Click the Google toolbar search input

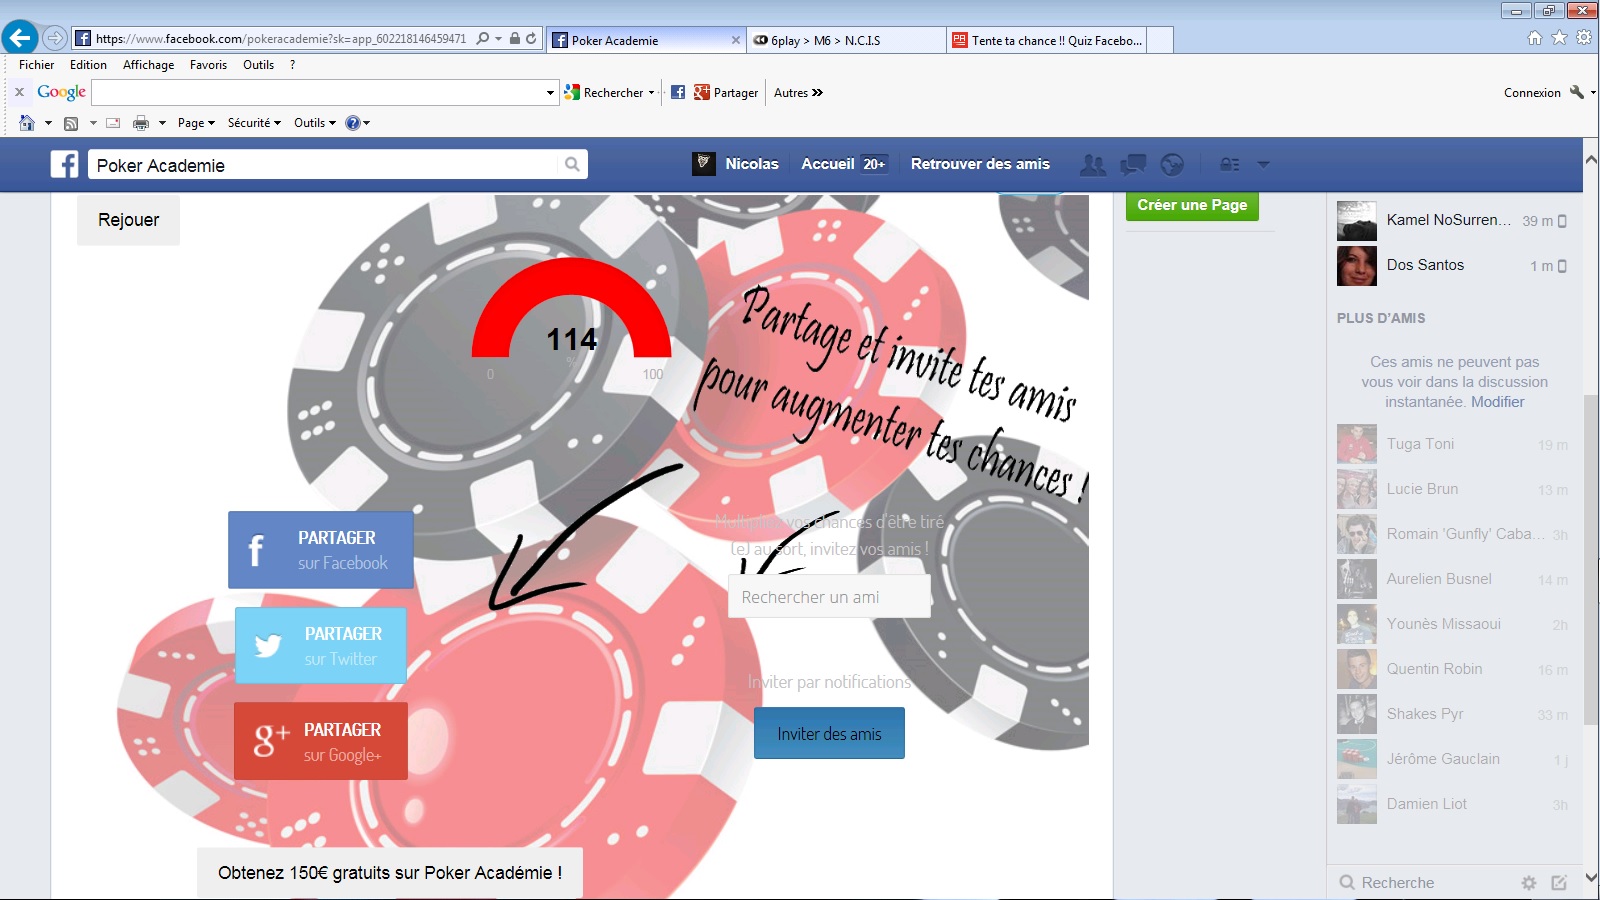click(318, 93)
